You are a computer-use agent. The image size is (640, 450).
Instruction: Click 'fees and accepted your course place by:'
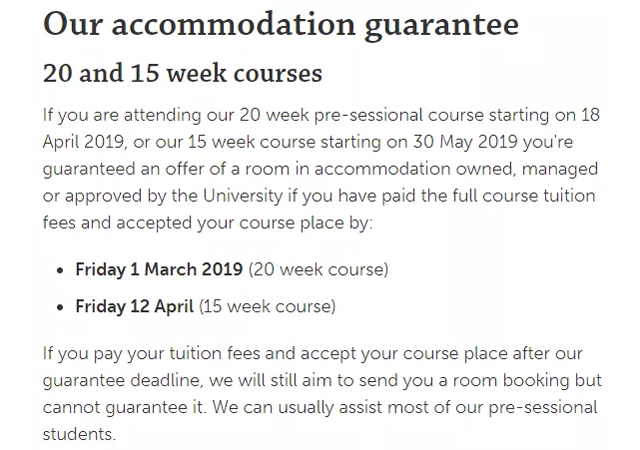(x=208, y=220)
